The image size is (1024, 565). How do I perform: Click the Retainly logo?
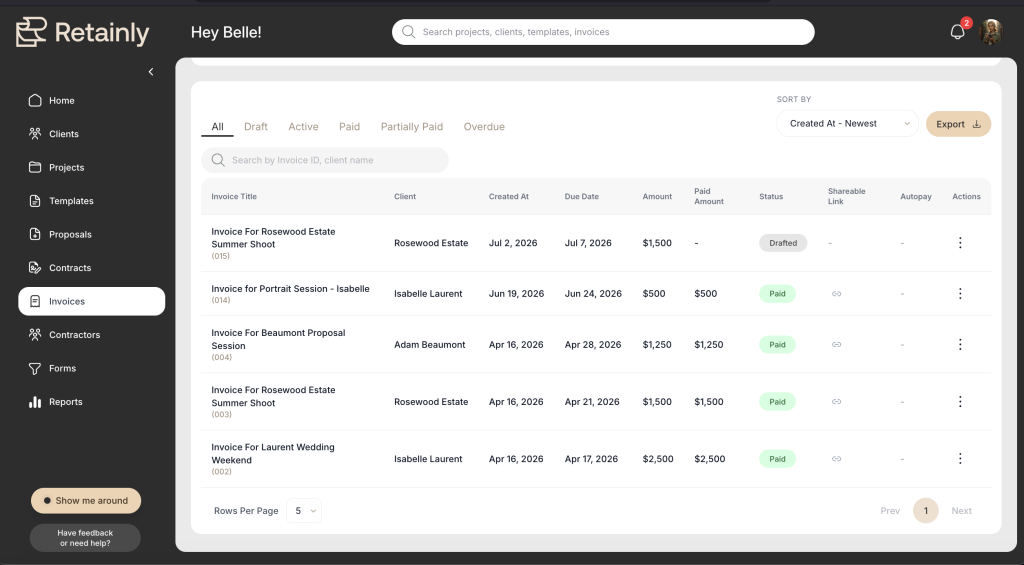point(82,32)
